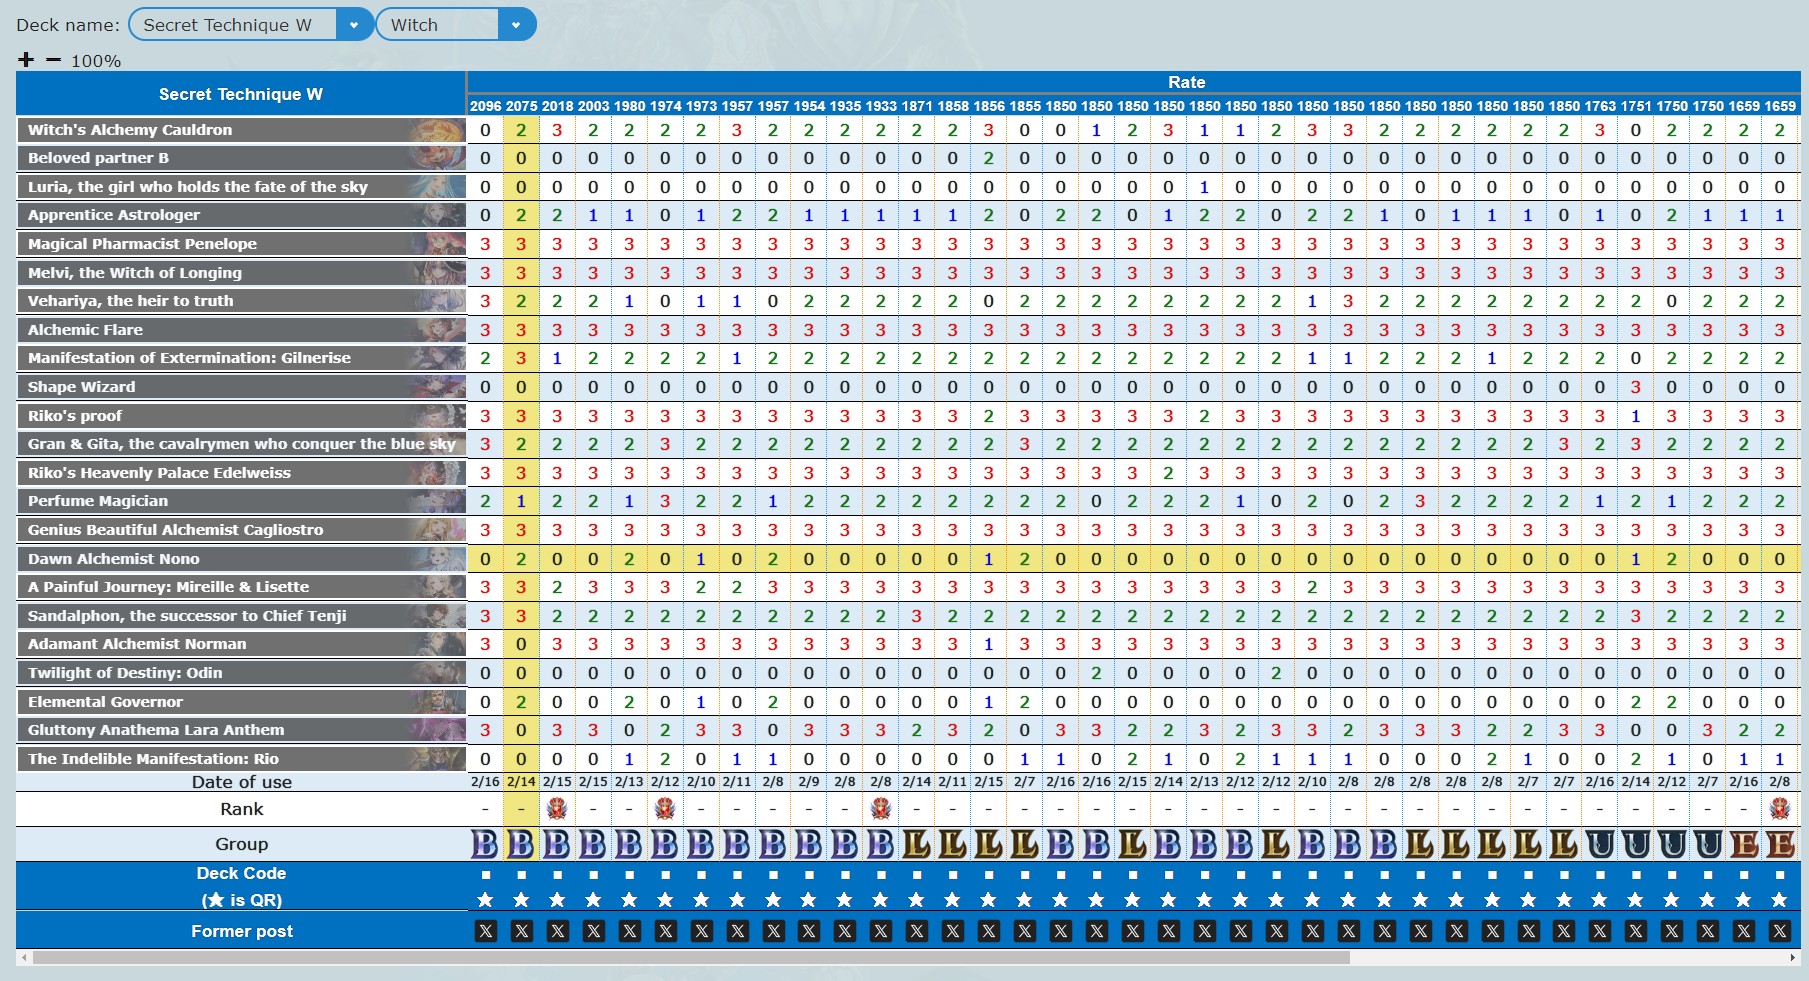This screenshot has height=981, width=1809.
Task: Click rate header 1933
Action: (x=881, y=106)
